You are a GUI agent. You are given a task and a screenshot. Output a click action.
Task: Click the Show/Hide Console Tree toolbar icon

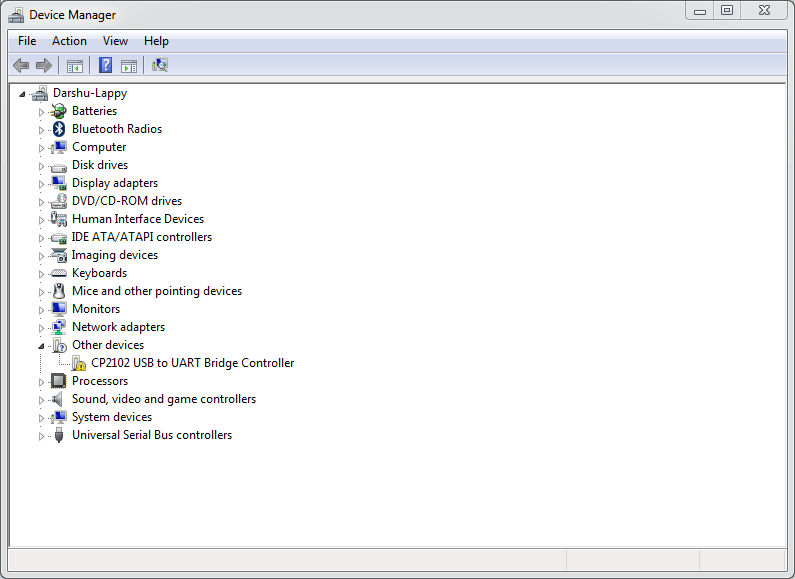click(x=75, y=65)
